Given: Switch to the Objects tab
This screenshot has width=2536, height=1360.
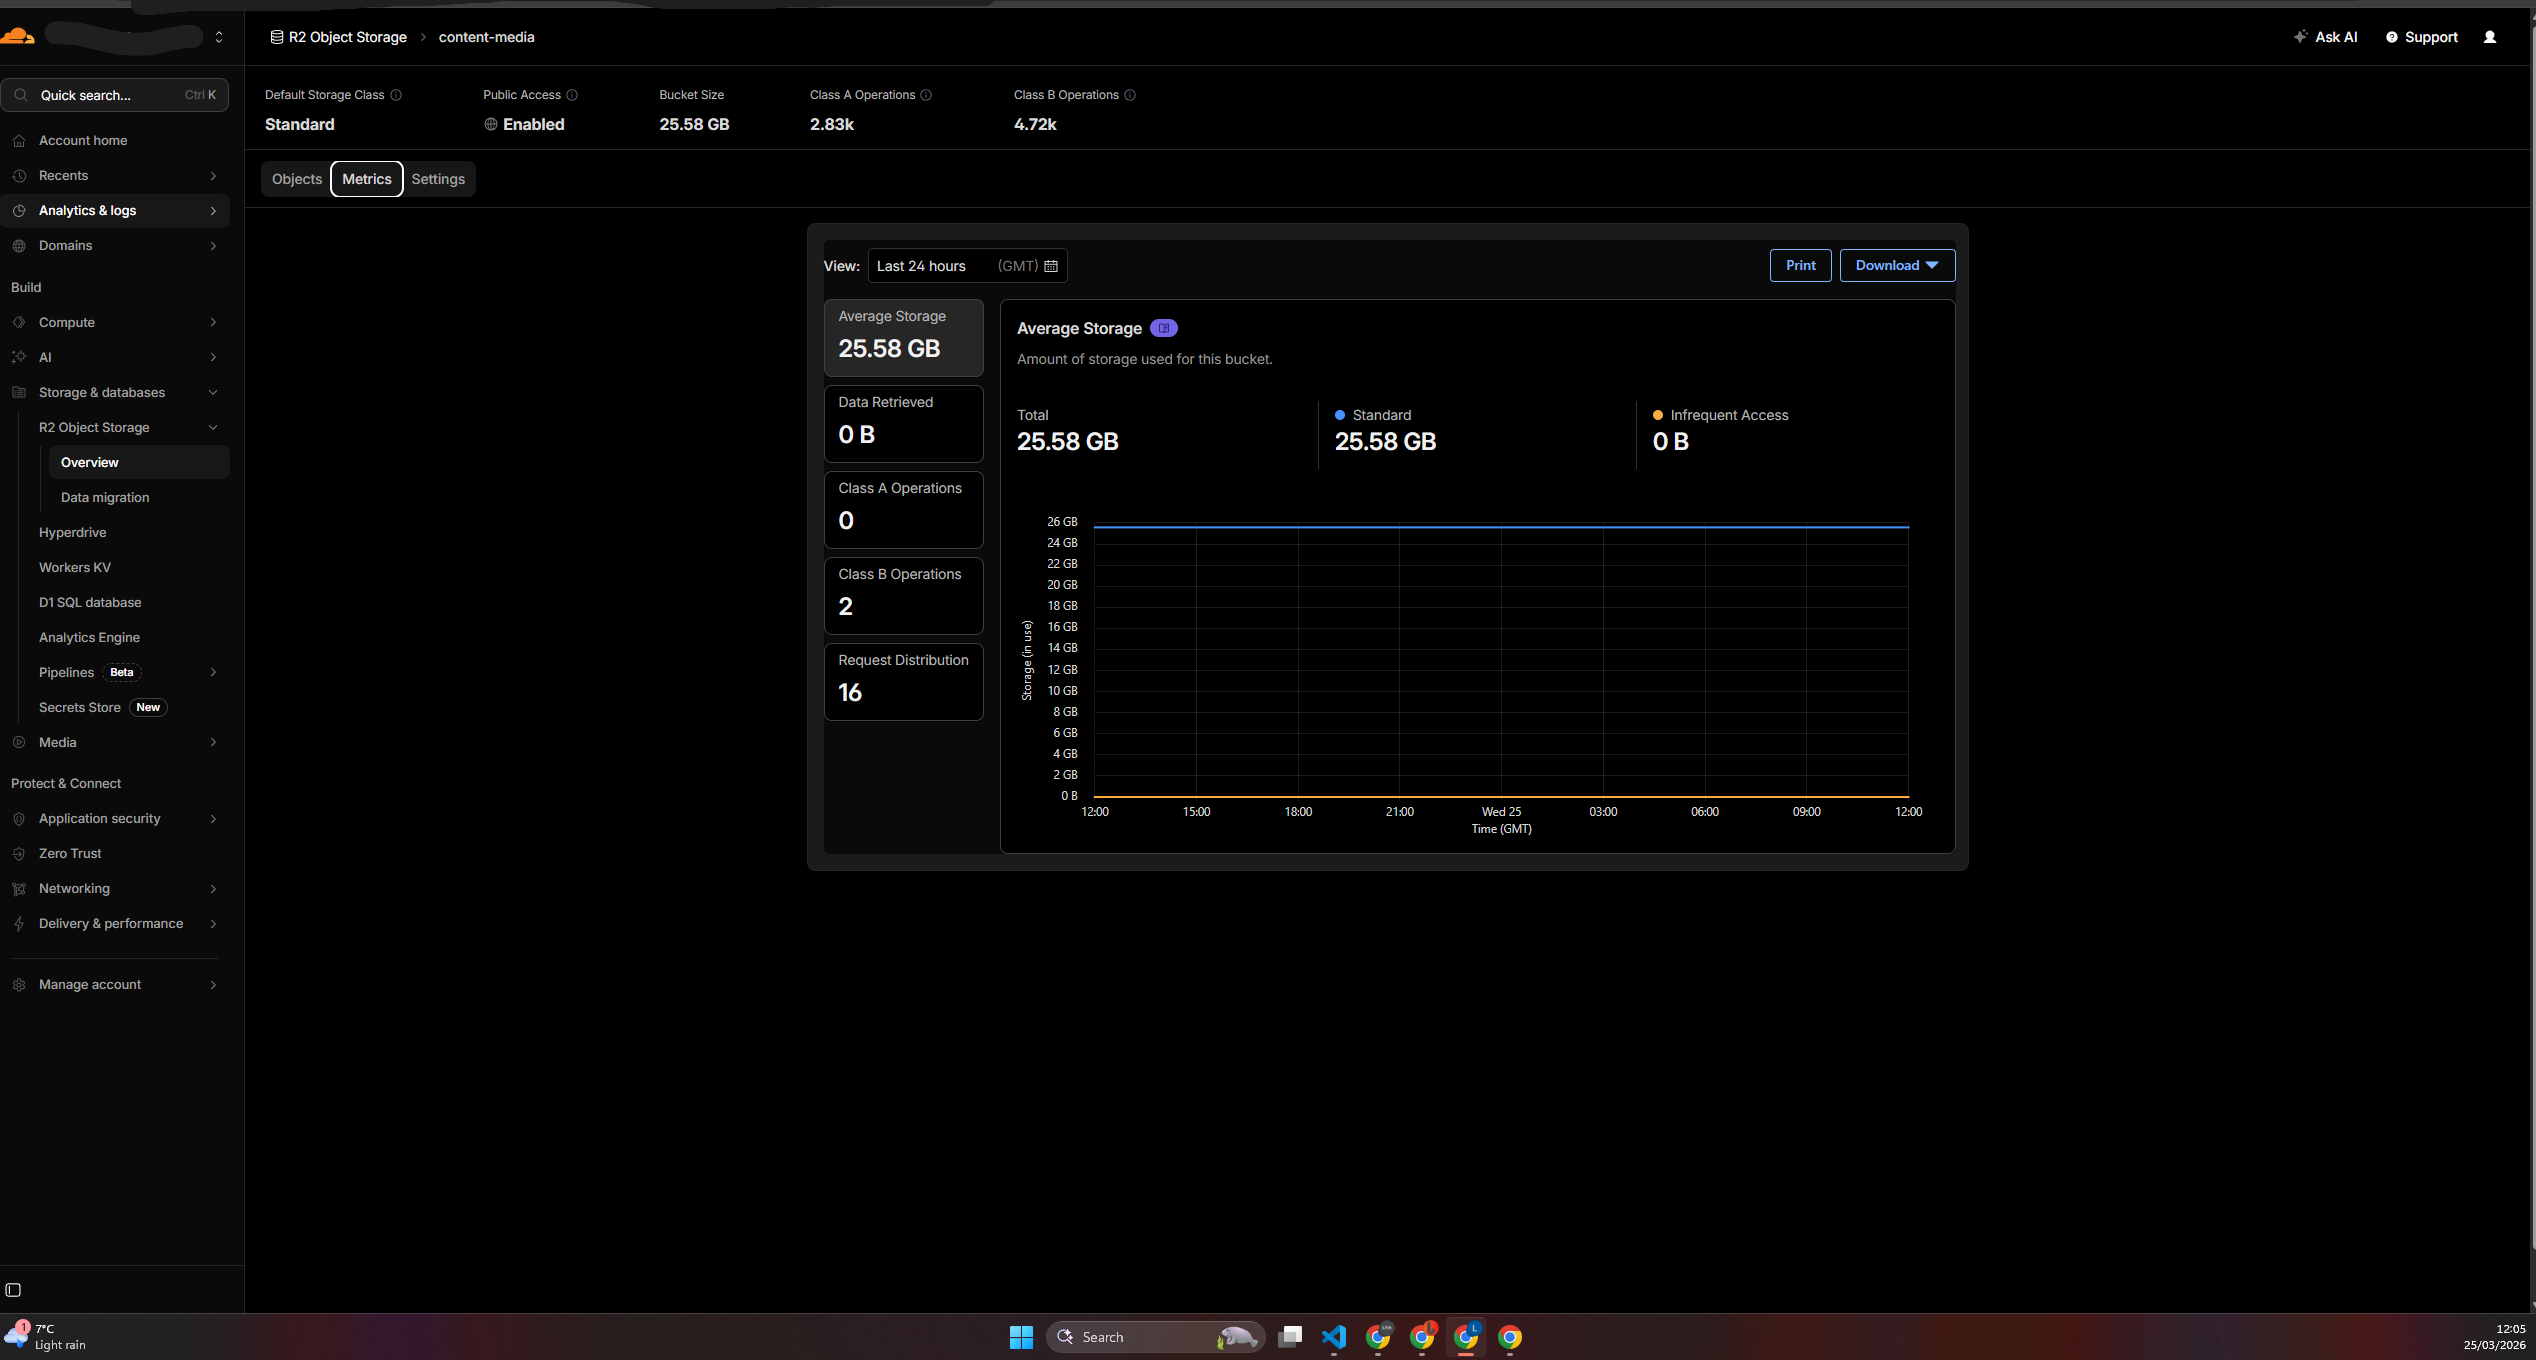Looking at the screenshot, I should [296, 179].
